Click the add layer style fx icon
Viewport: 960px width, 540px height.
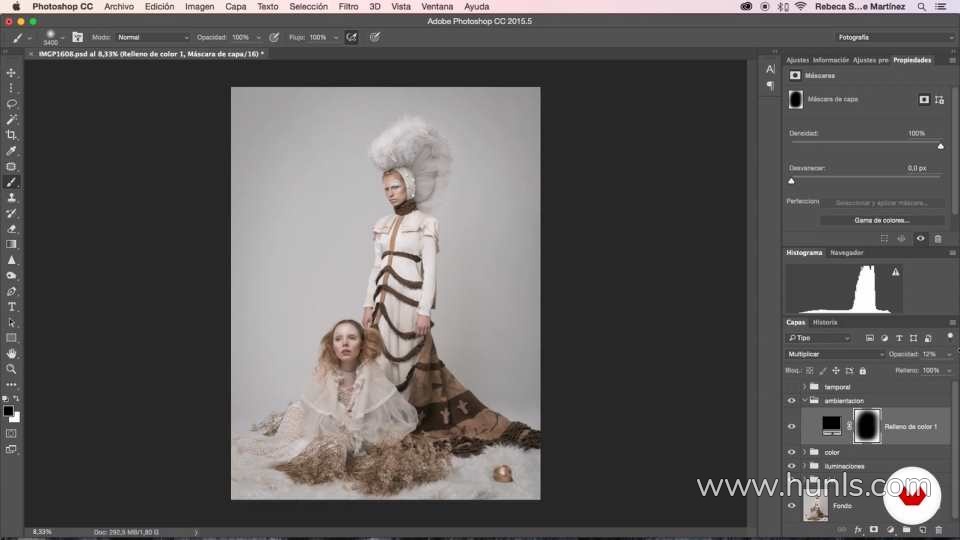click(x=857, y=530)
